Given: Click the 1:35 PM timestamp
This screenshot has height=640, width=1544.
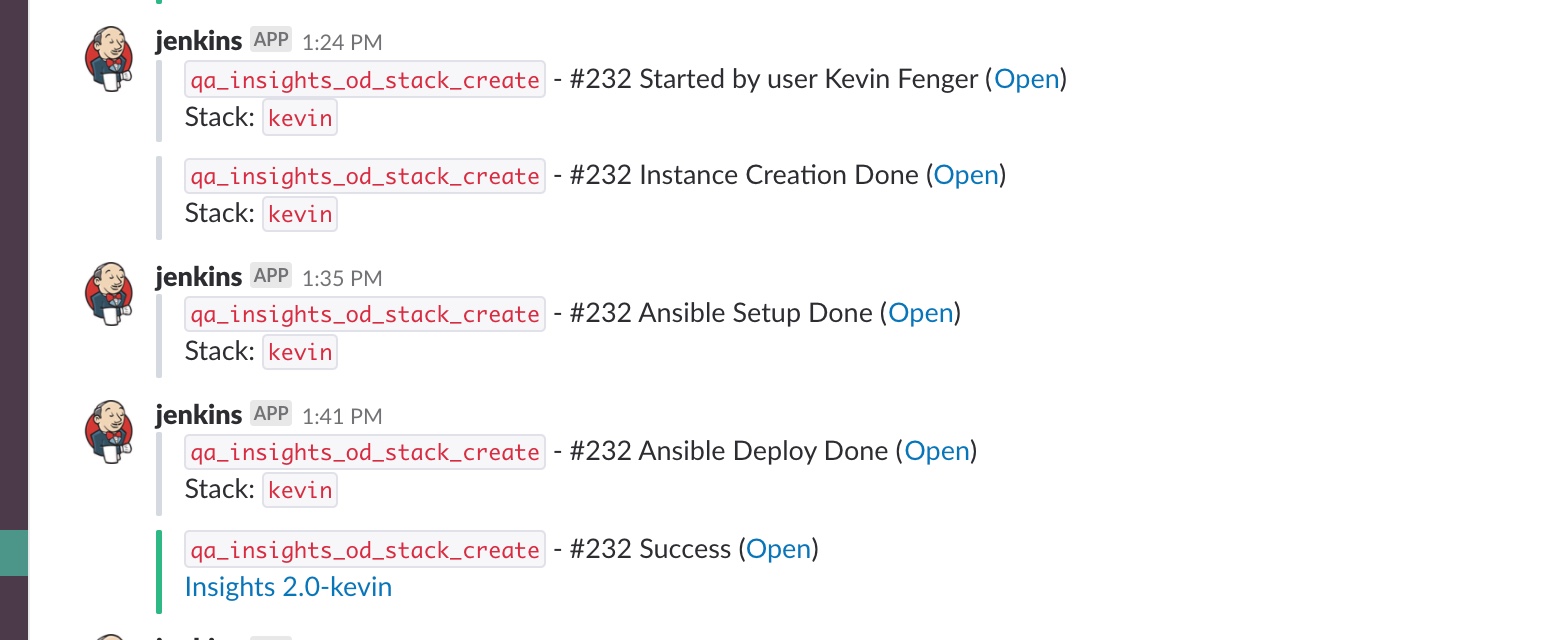Looking at the screenshot, I should tap(342, 278).
